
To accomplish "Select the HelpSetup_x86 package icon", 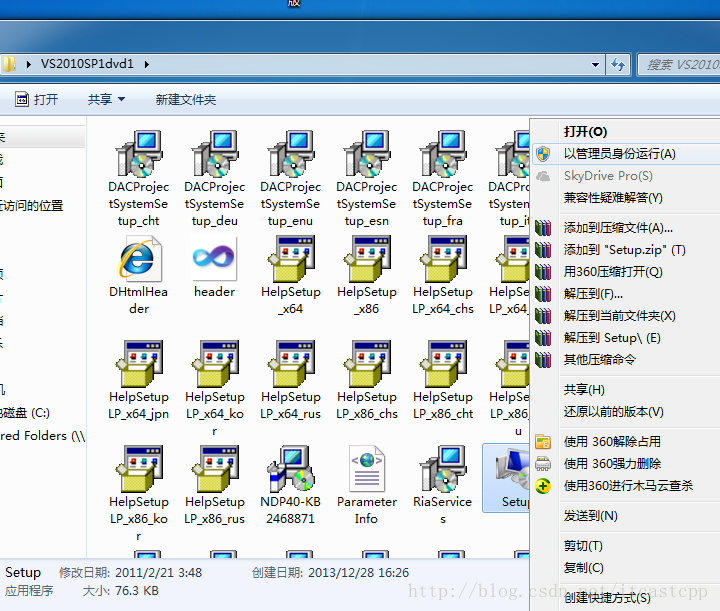I will click(x=366, y=258).
